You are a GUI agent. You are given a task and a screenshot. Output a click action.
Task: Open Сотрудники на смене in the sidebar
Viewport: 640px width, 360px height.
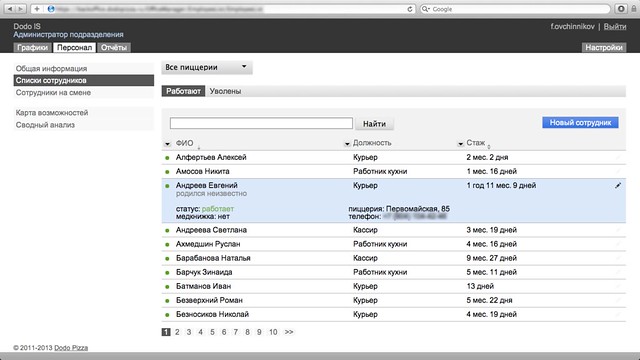point(84,93)
